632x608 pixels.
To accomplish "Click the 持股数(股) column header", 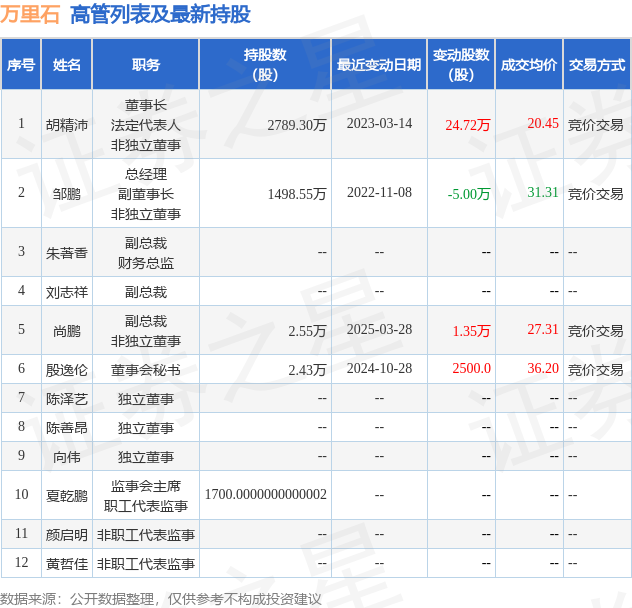I will (x=265, y=65).
